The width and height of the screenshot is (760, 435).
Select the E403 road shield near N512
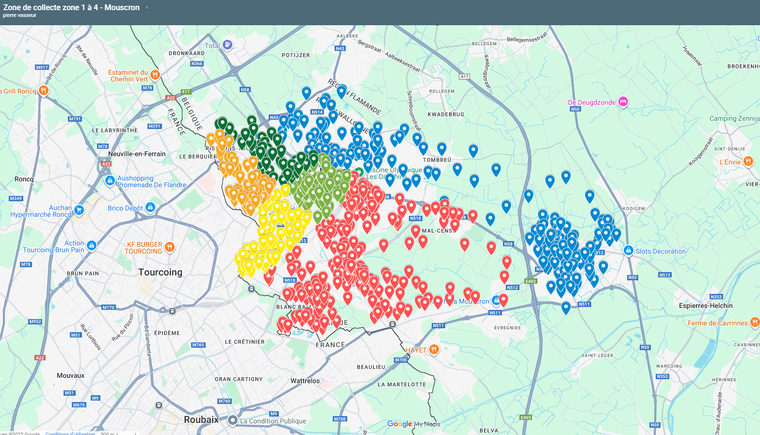click(x=531, y=281)
